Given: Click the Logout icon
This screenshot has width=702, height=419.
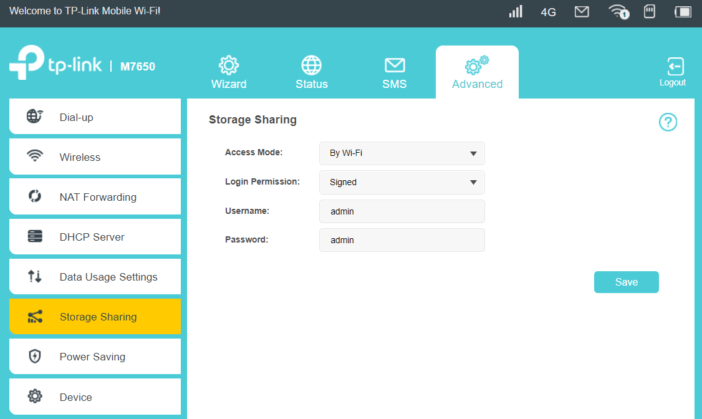Looking at the screenshot, I should coord(673,71).
